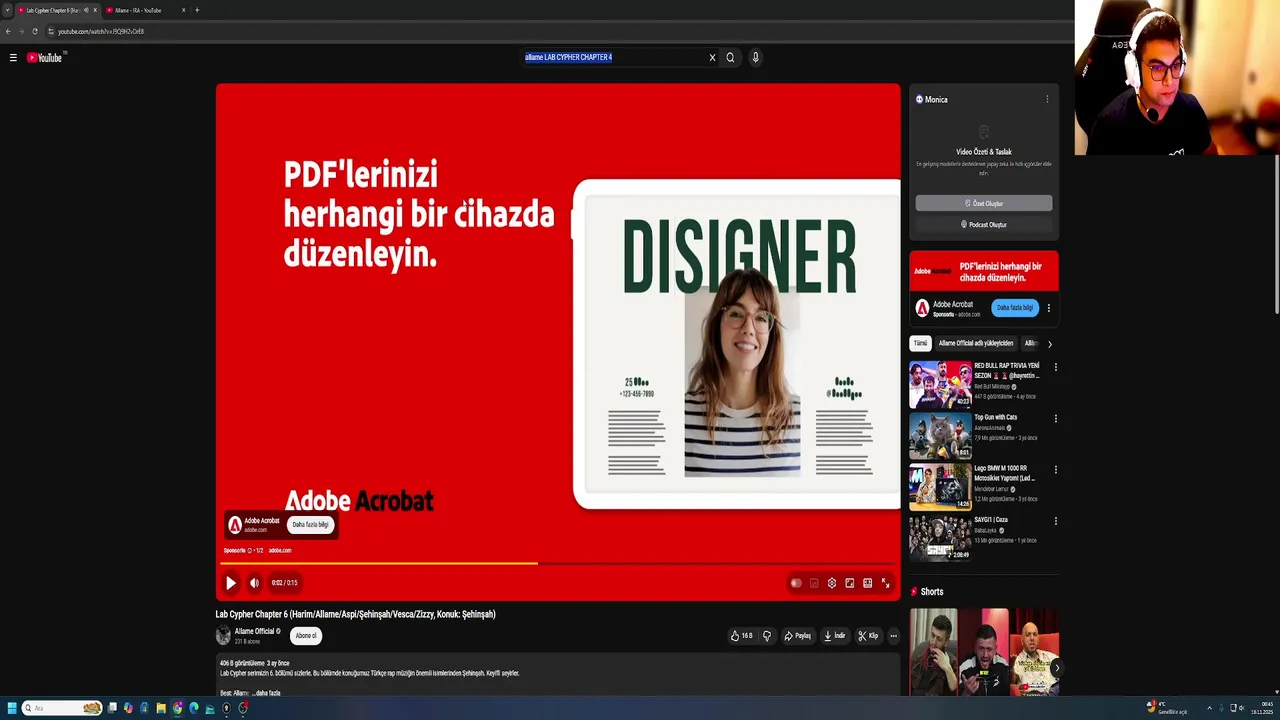Open 'SAYGI1 | Ceza' video thumbnail

point(940,538)
